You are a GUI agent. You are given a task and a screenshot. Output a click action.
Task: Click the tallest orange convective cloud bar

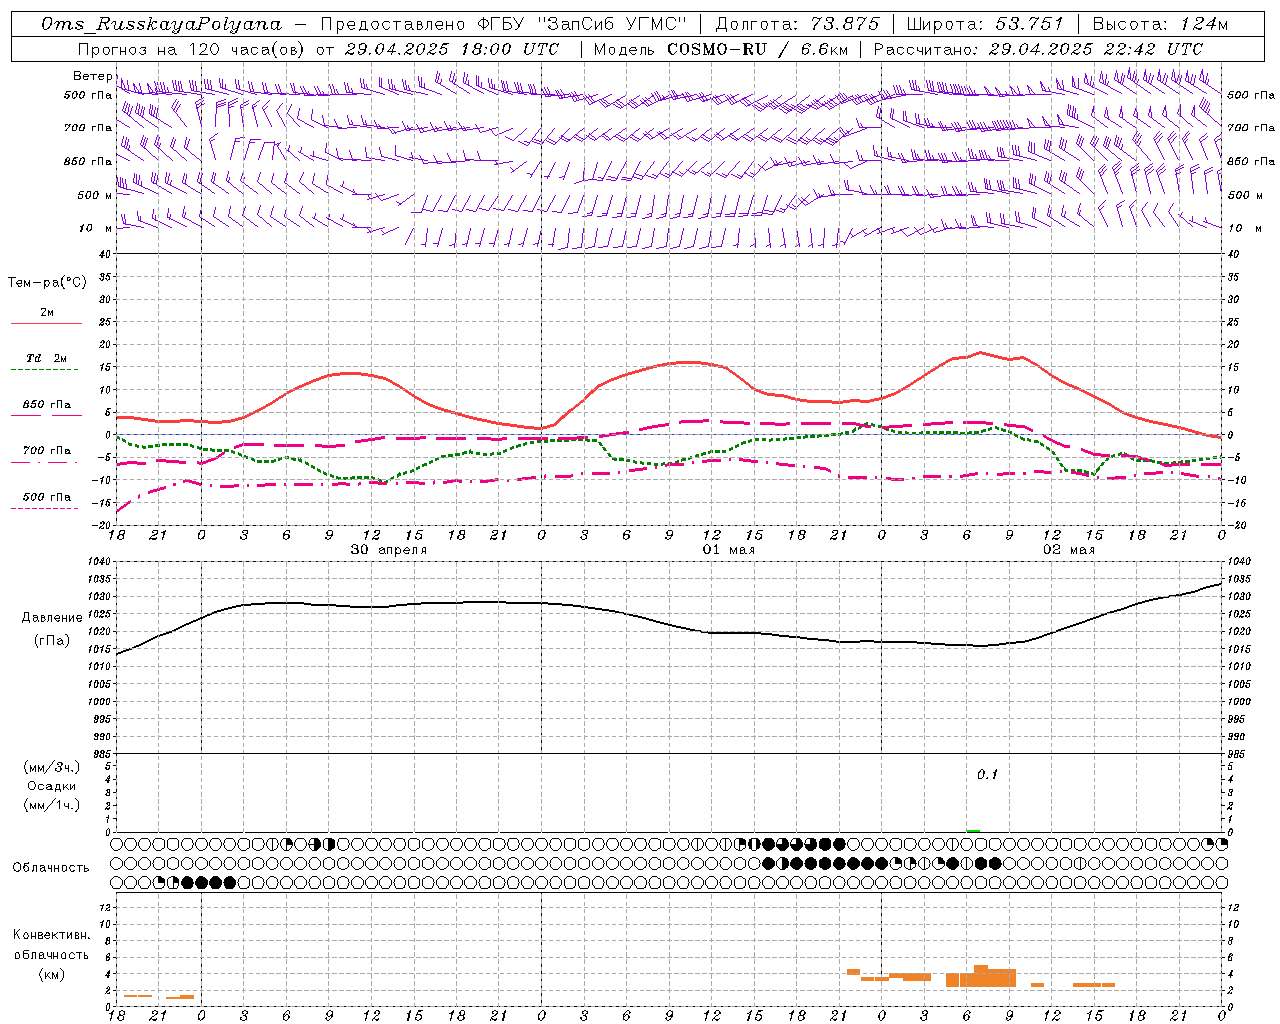[981, 976]
